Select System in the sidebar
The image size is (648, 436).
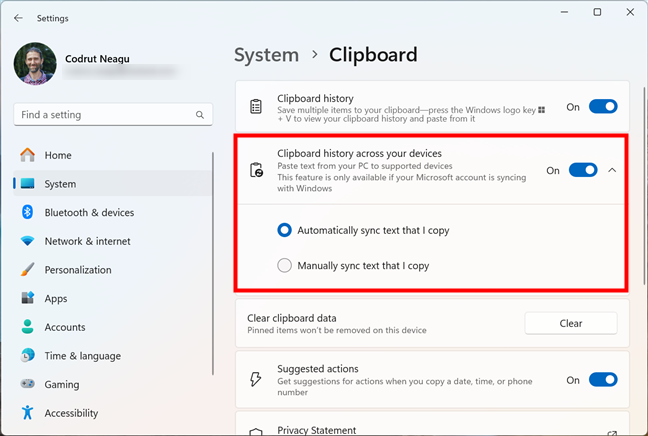[x=113, y=183]
